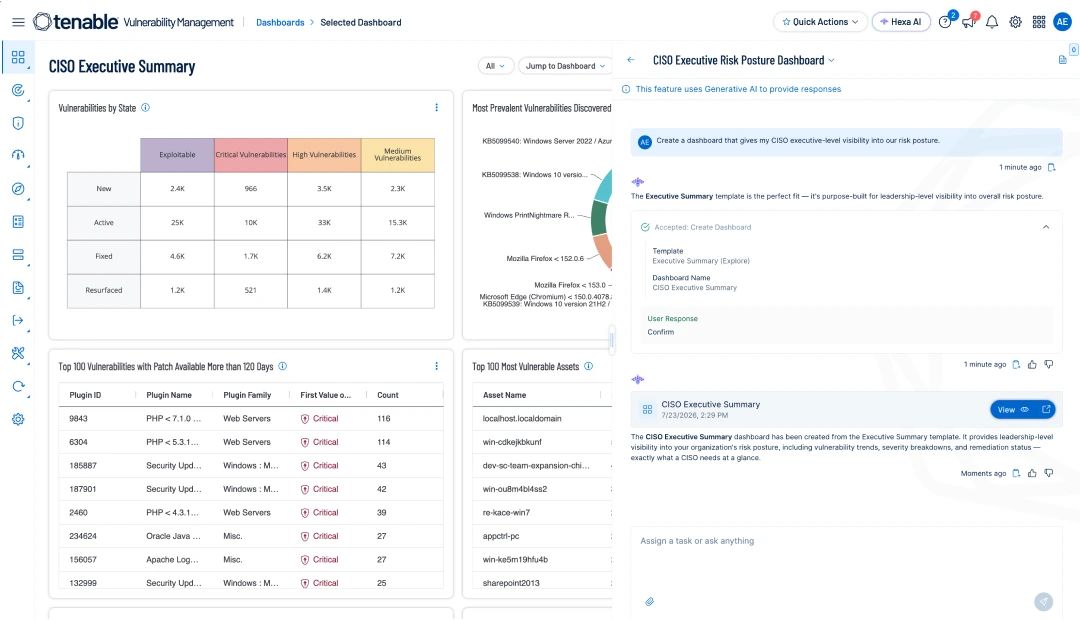The height and width of the screenshot is (620, 1080).
Task: Click the Fixed High value 6.2K
Action: (324, 256)
